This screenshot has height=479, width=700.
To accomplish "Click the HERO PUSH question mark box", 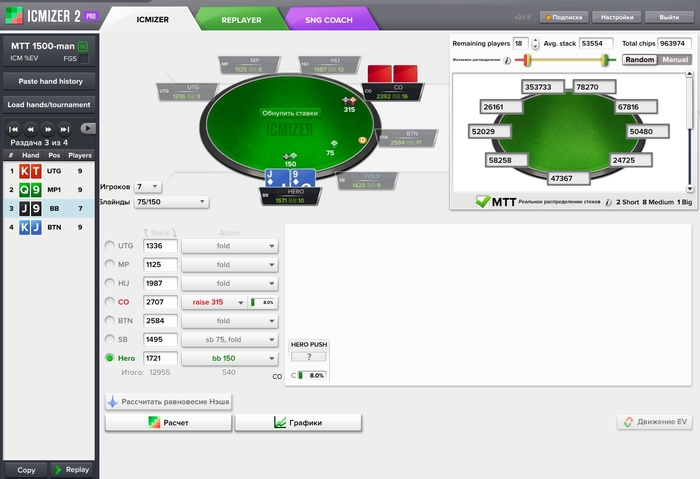I will coord(308,357).
